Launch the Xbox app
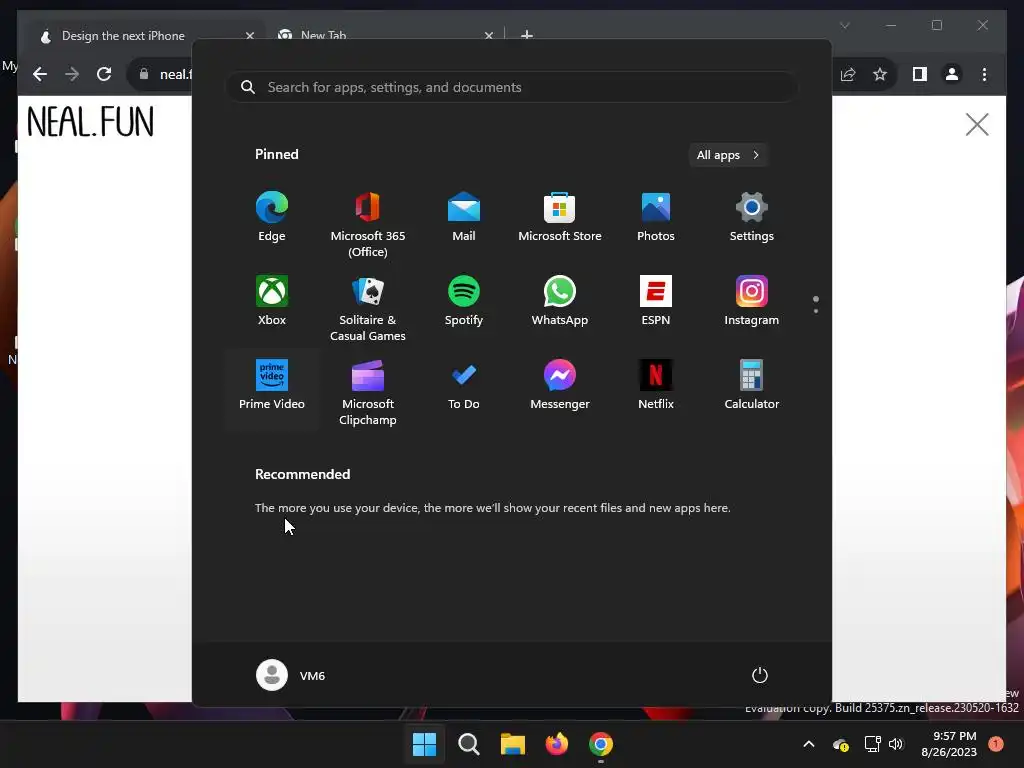The image size is (1024, 768). click(x=272, y=302)
